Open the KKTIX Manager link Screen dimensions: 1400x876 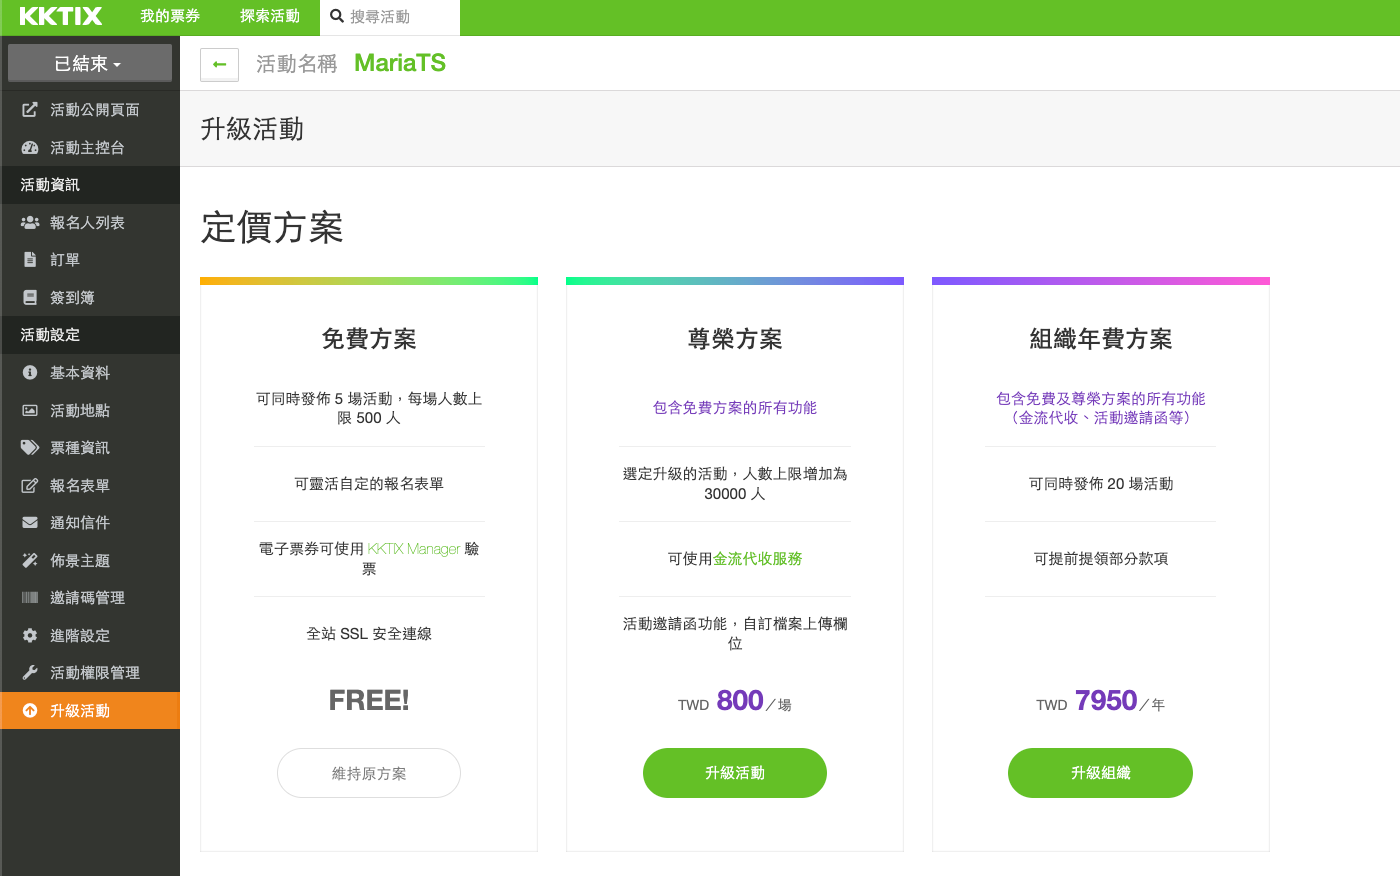point(413,549)
